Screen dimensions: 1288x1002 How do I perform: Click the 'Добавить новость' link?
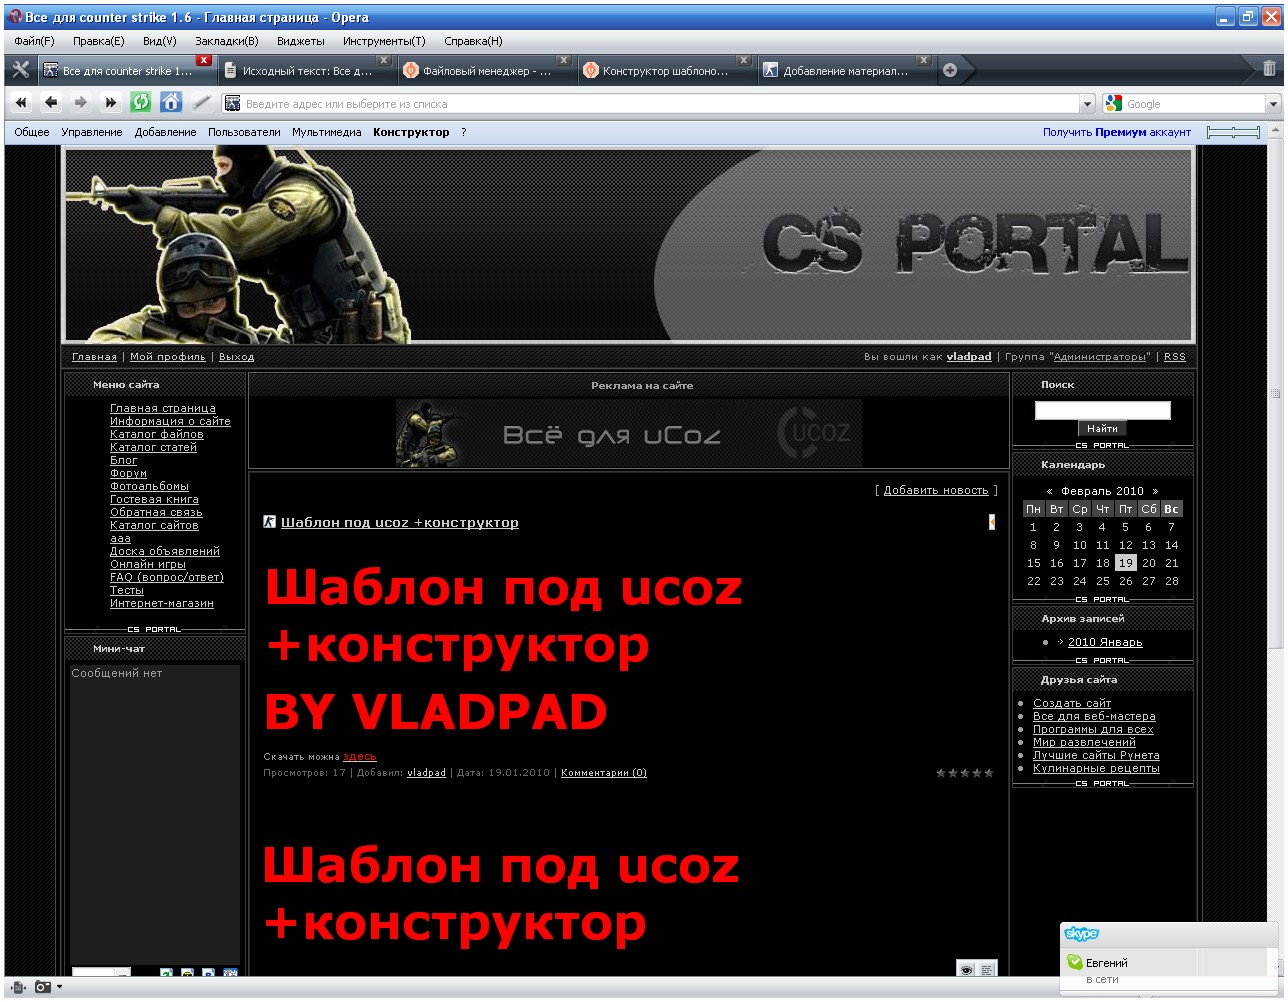pos(936,490)
